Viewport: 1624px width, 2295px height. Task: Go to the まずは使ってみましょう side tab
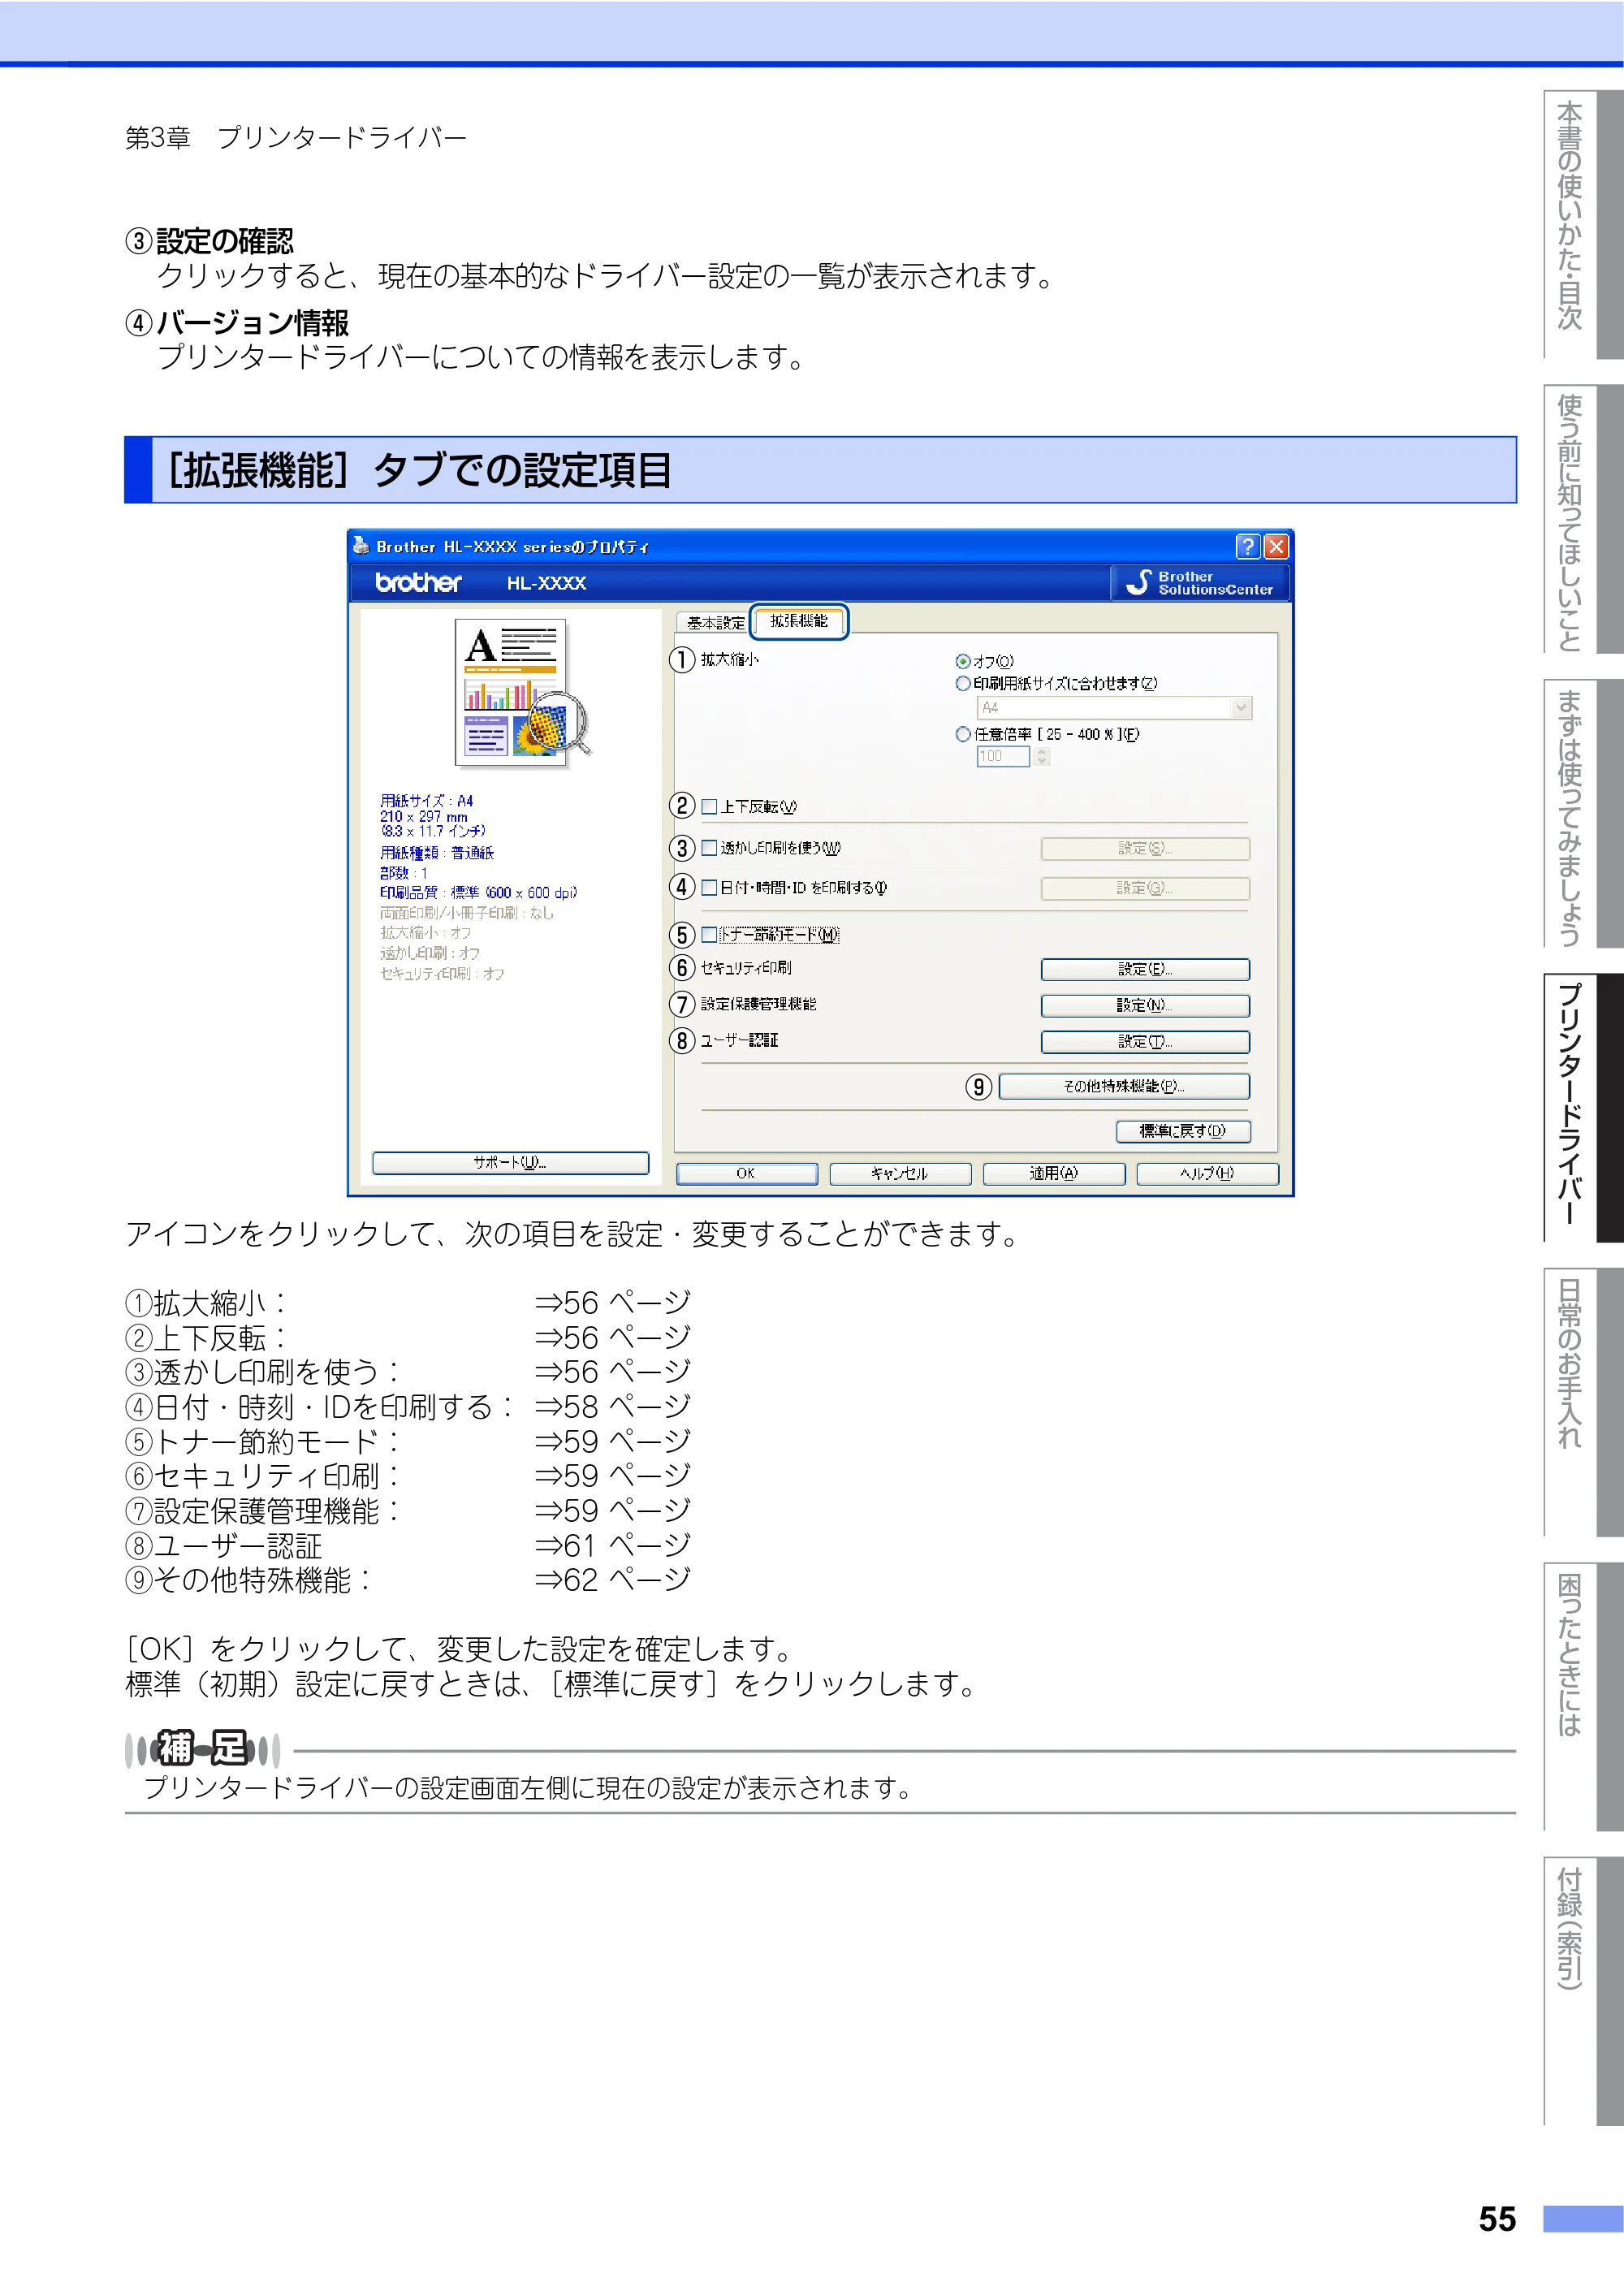click(x=1583, y=813)
